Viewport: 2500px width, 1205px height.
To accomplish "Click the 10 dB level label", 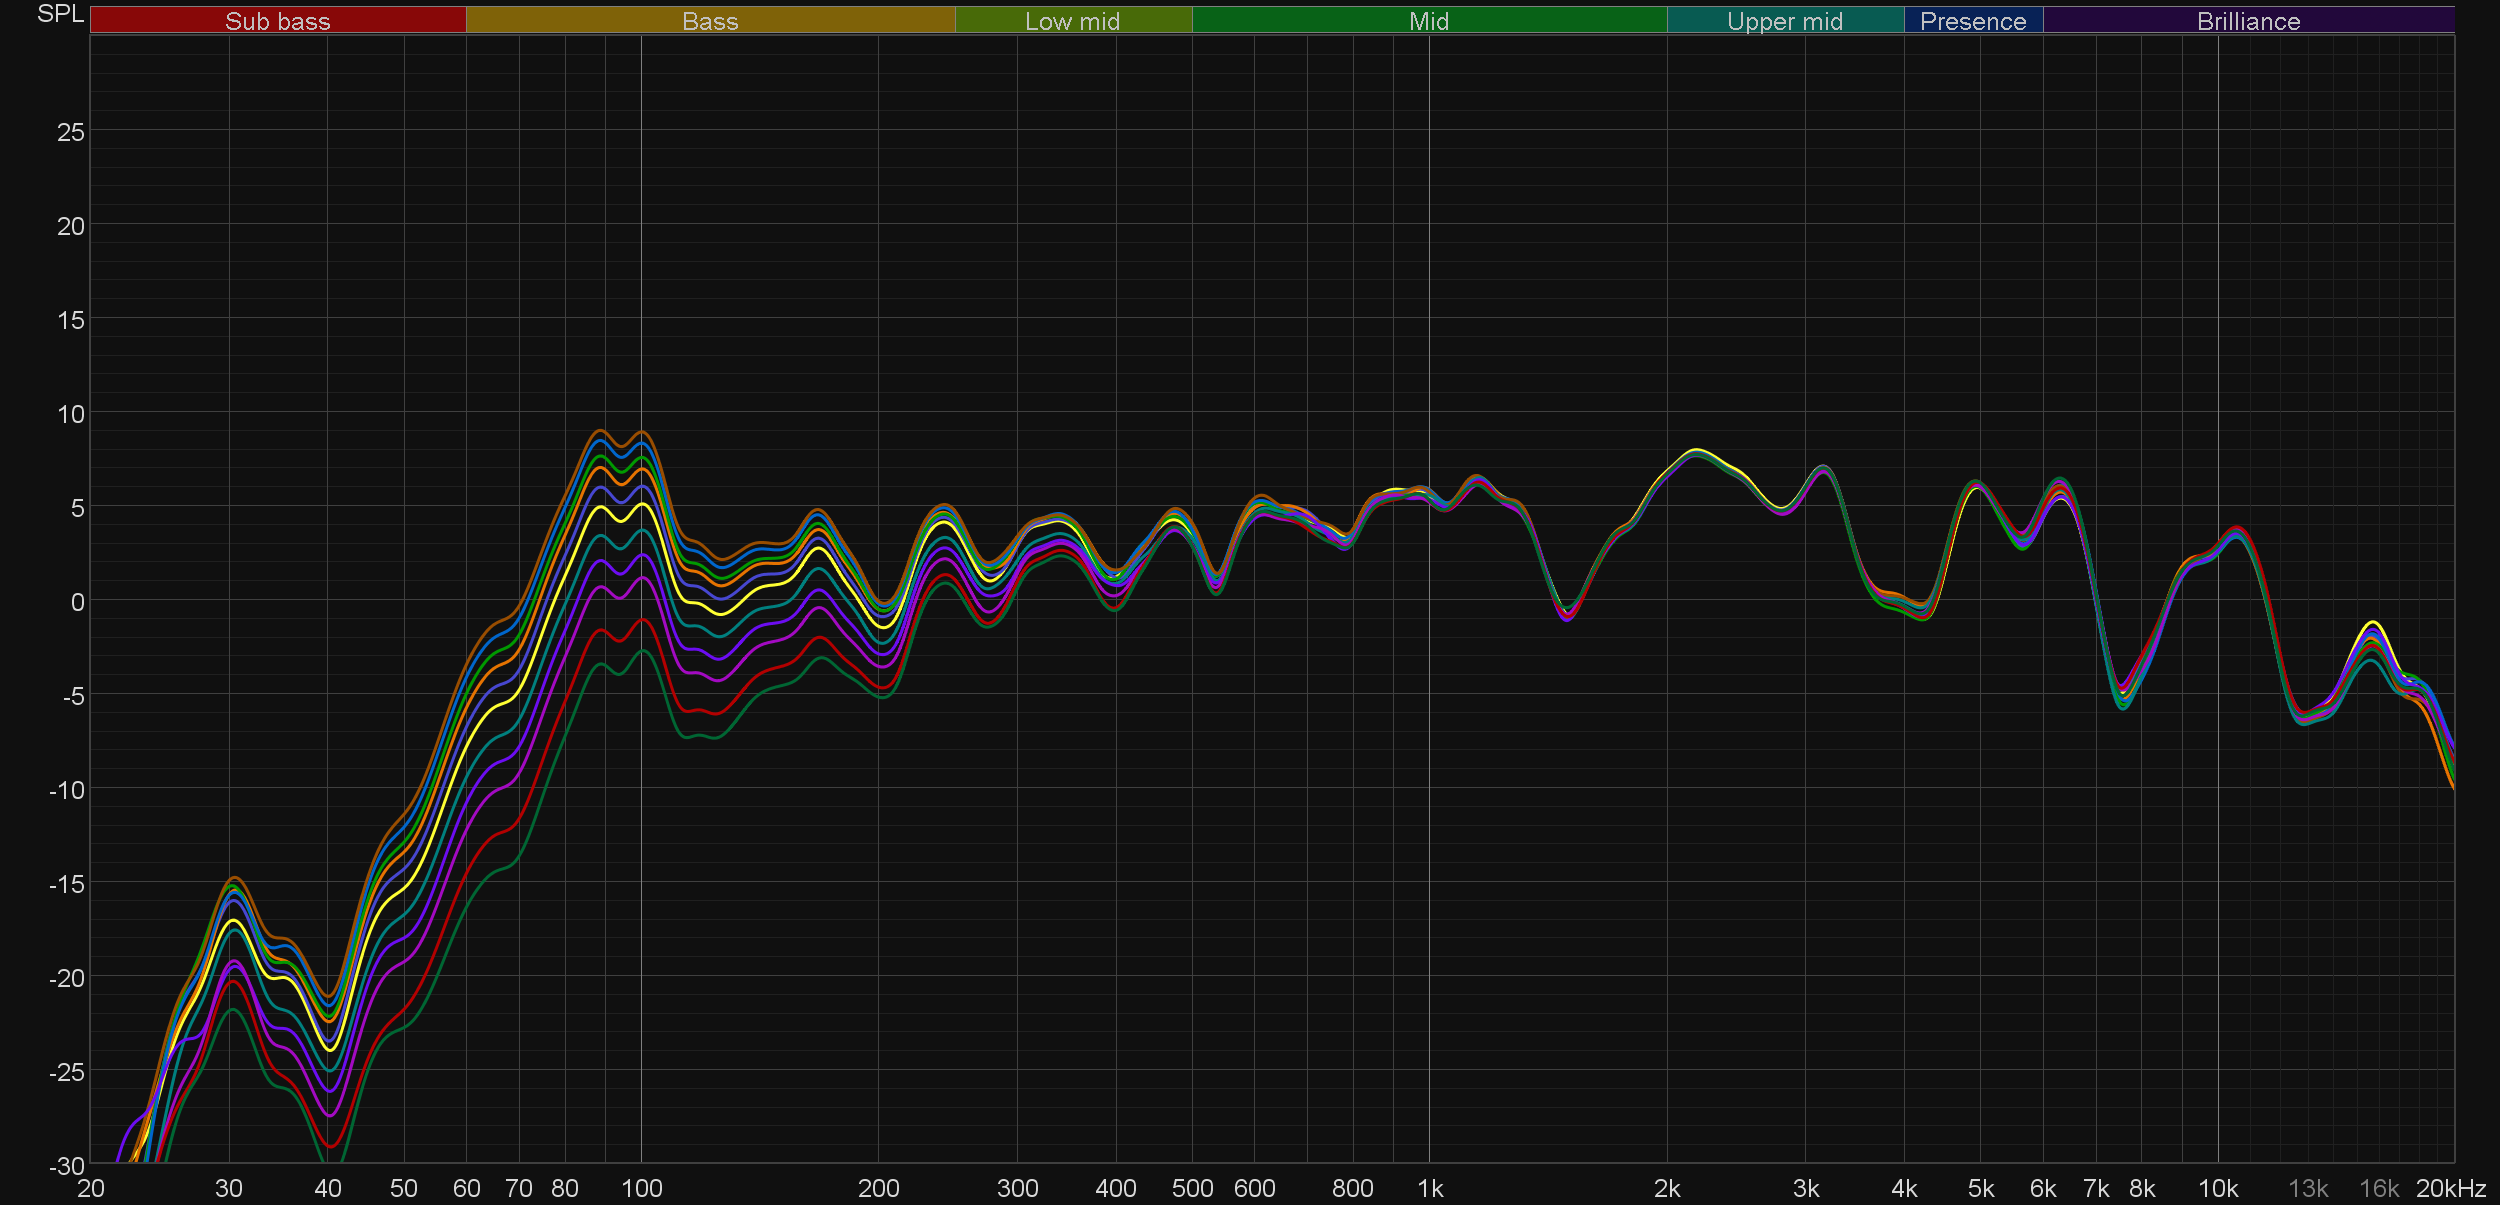I will (x=71, y=414).
